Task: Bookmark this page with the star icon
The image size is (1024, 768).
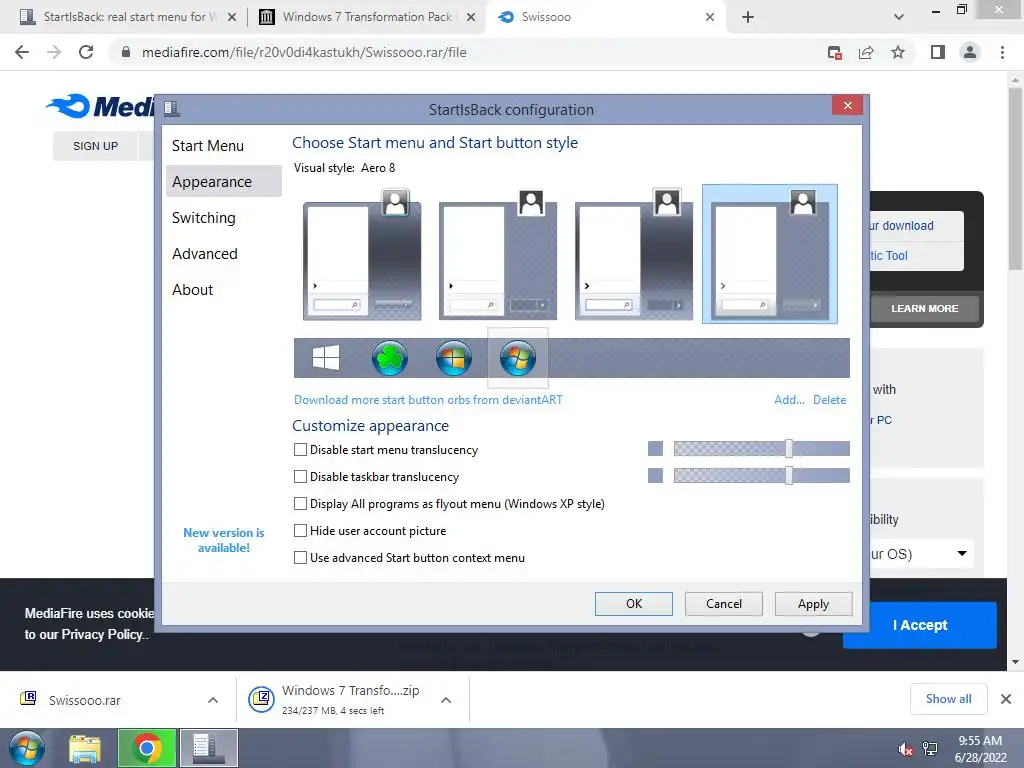Action: click(898, 52)
